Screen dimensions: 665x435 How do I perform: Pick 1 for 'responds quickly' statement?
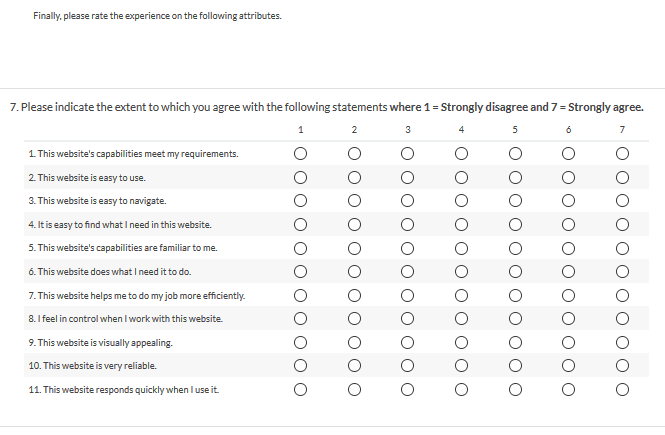tap(300, 389)
